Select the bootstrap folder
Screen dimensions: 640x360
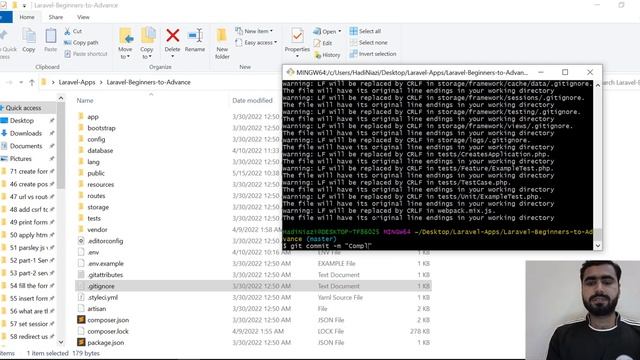(x=101, y=128)
